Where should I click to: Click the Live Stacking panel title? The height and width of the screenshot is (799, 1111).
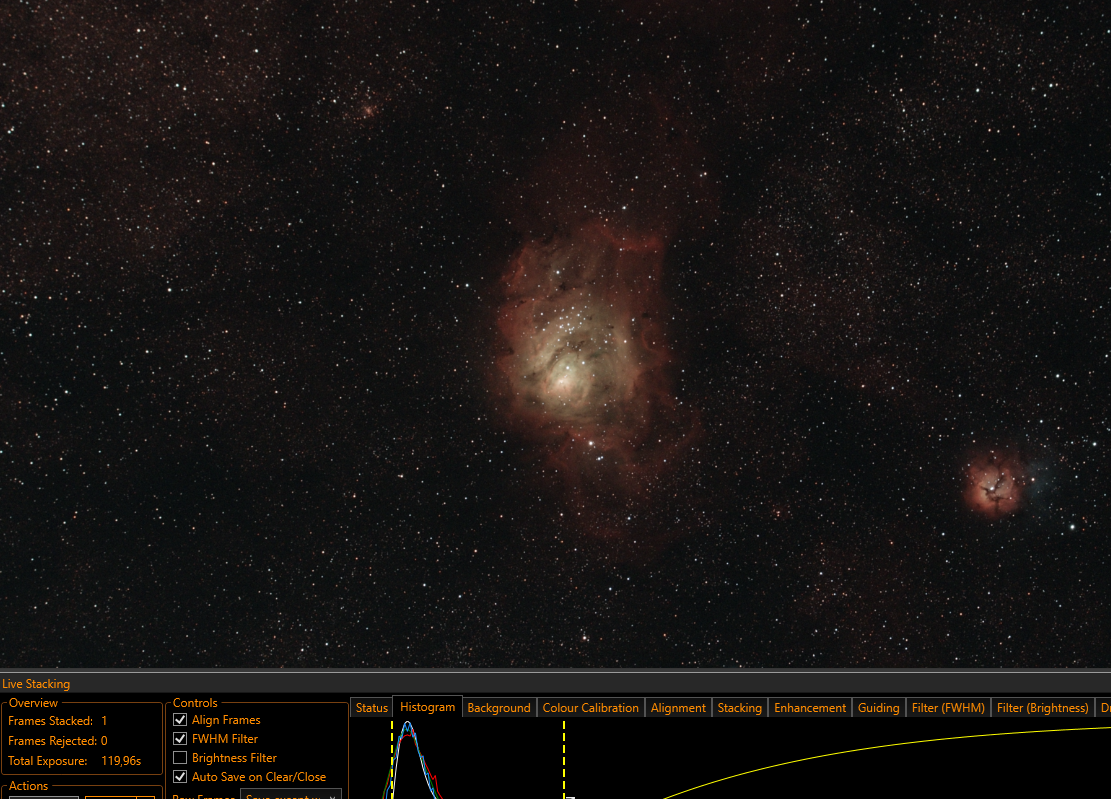pyautogui.click(x=36, y=684)
